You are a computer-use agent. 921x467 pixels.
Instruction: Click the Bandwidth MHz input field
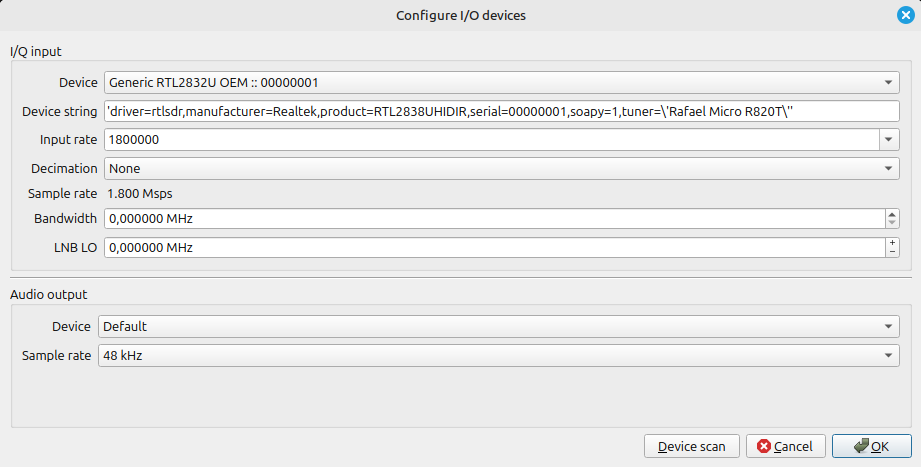495,219
